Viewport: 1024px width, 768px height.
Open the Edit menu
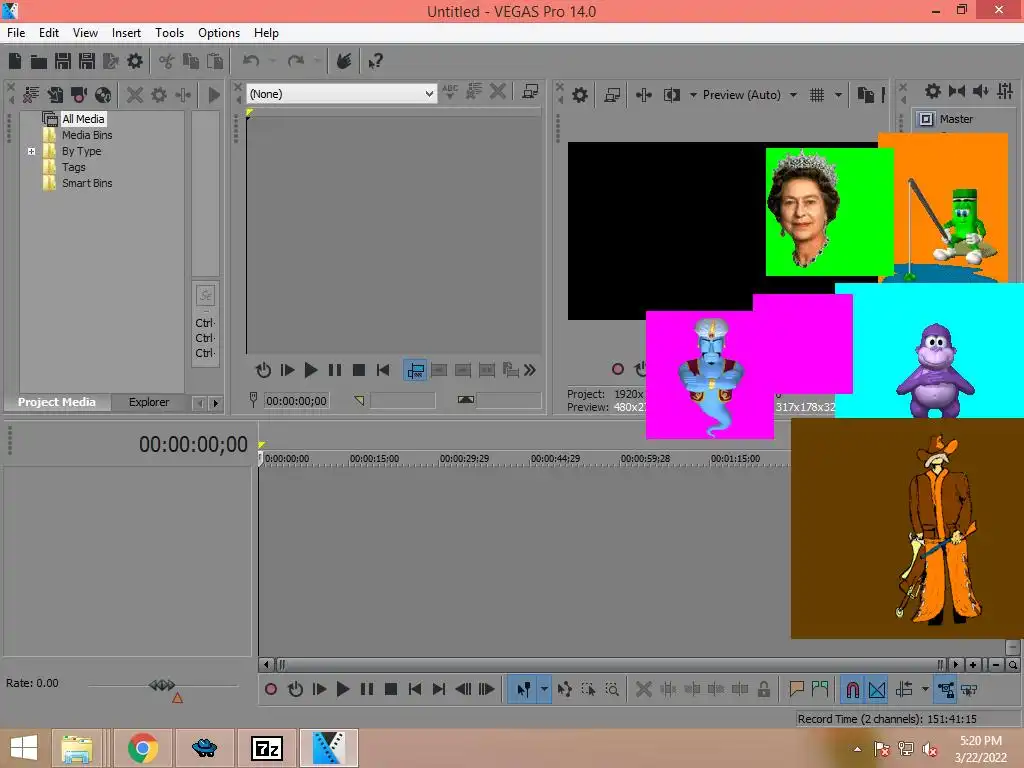(49, 33)
